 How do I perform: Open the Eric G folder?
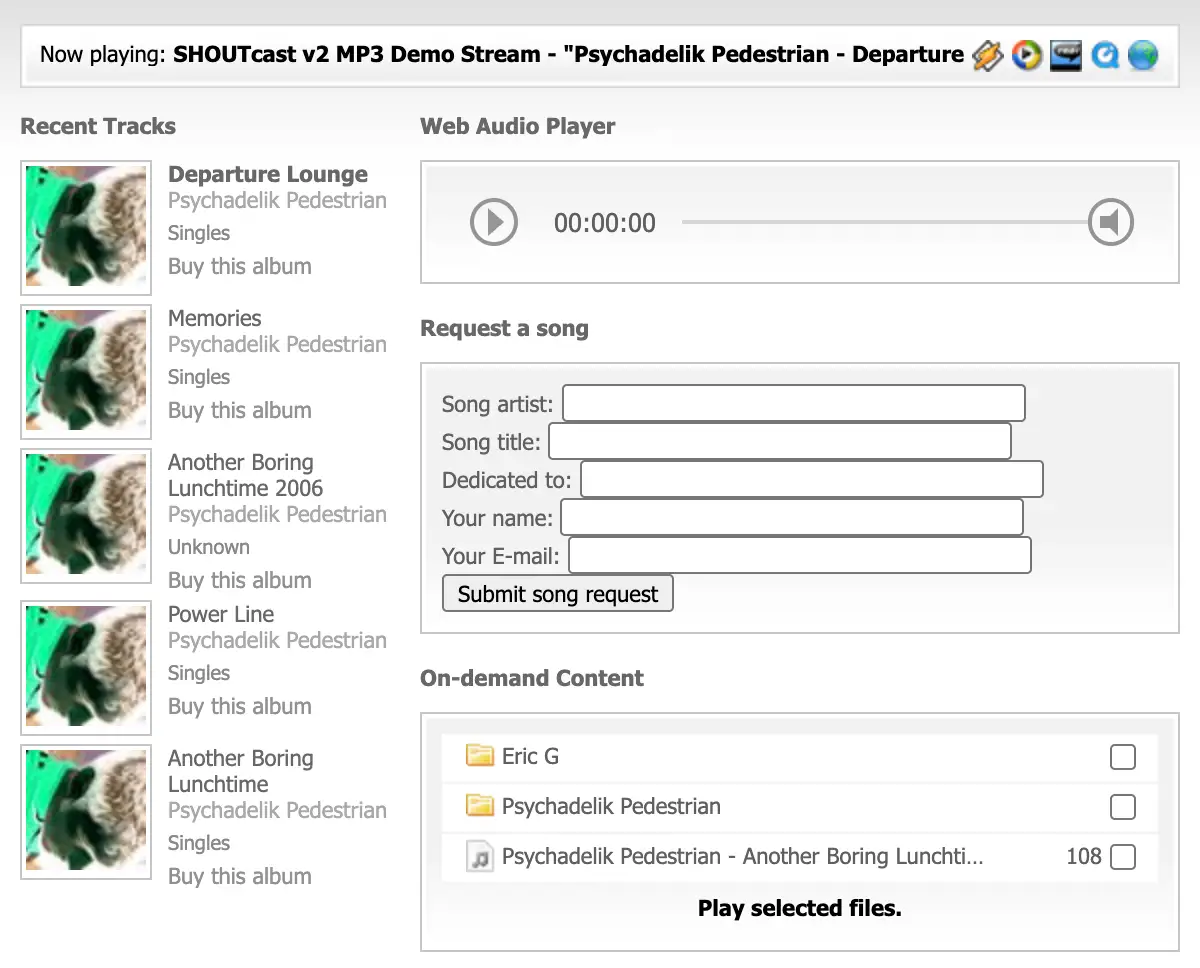tap(531, 756)
